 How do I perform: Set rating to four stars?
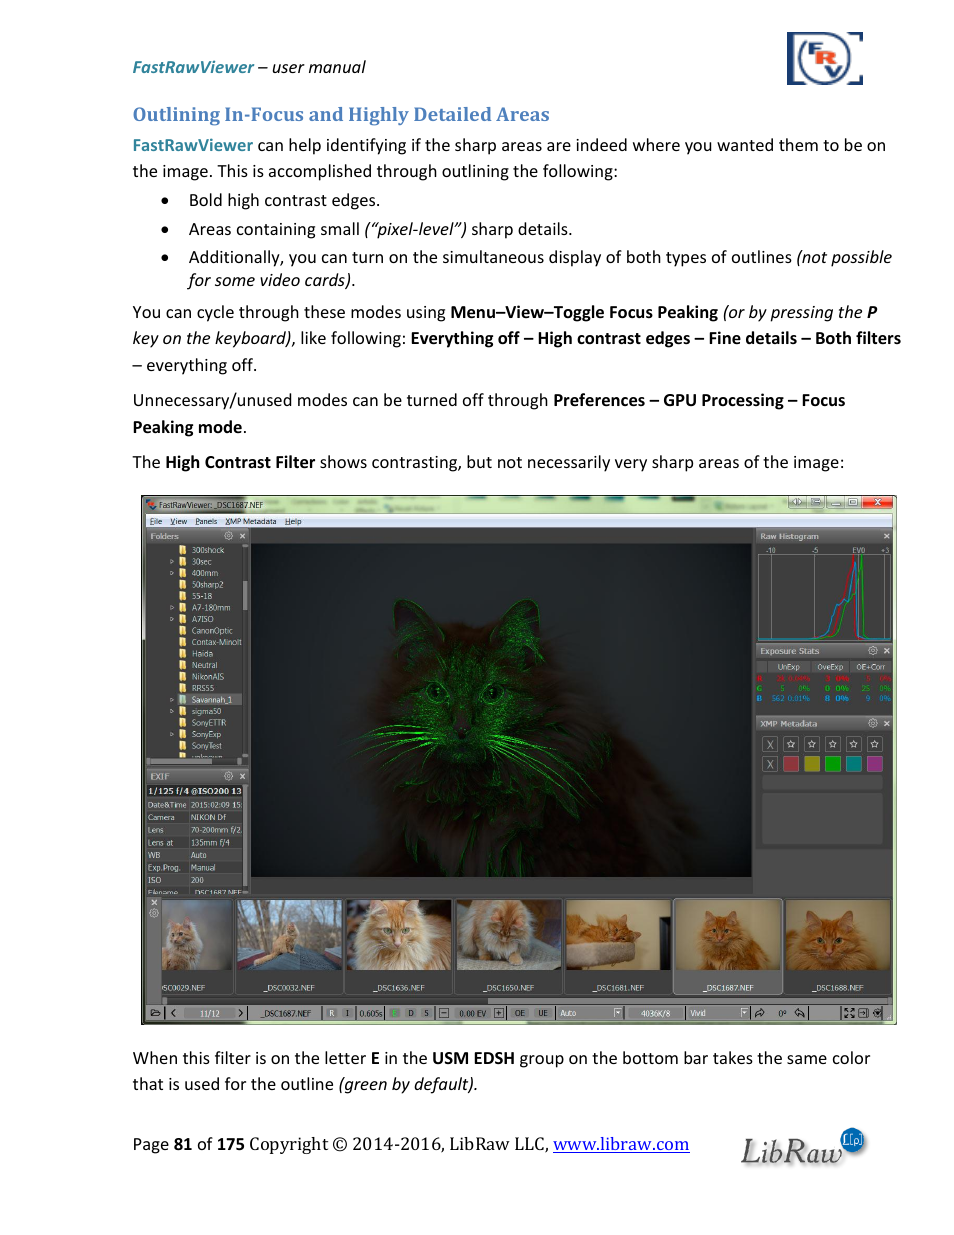(x=854, y=744)
